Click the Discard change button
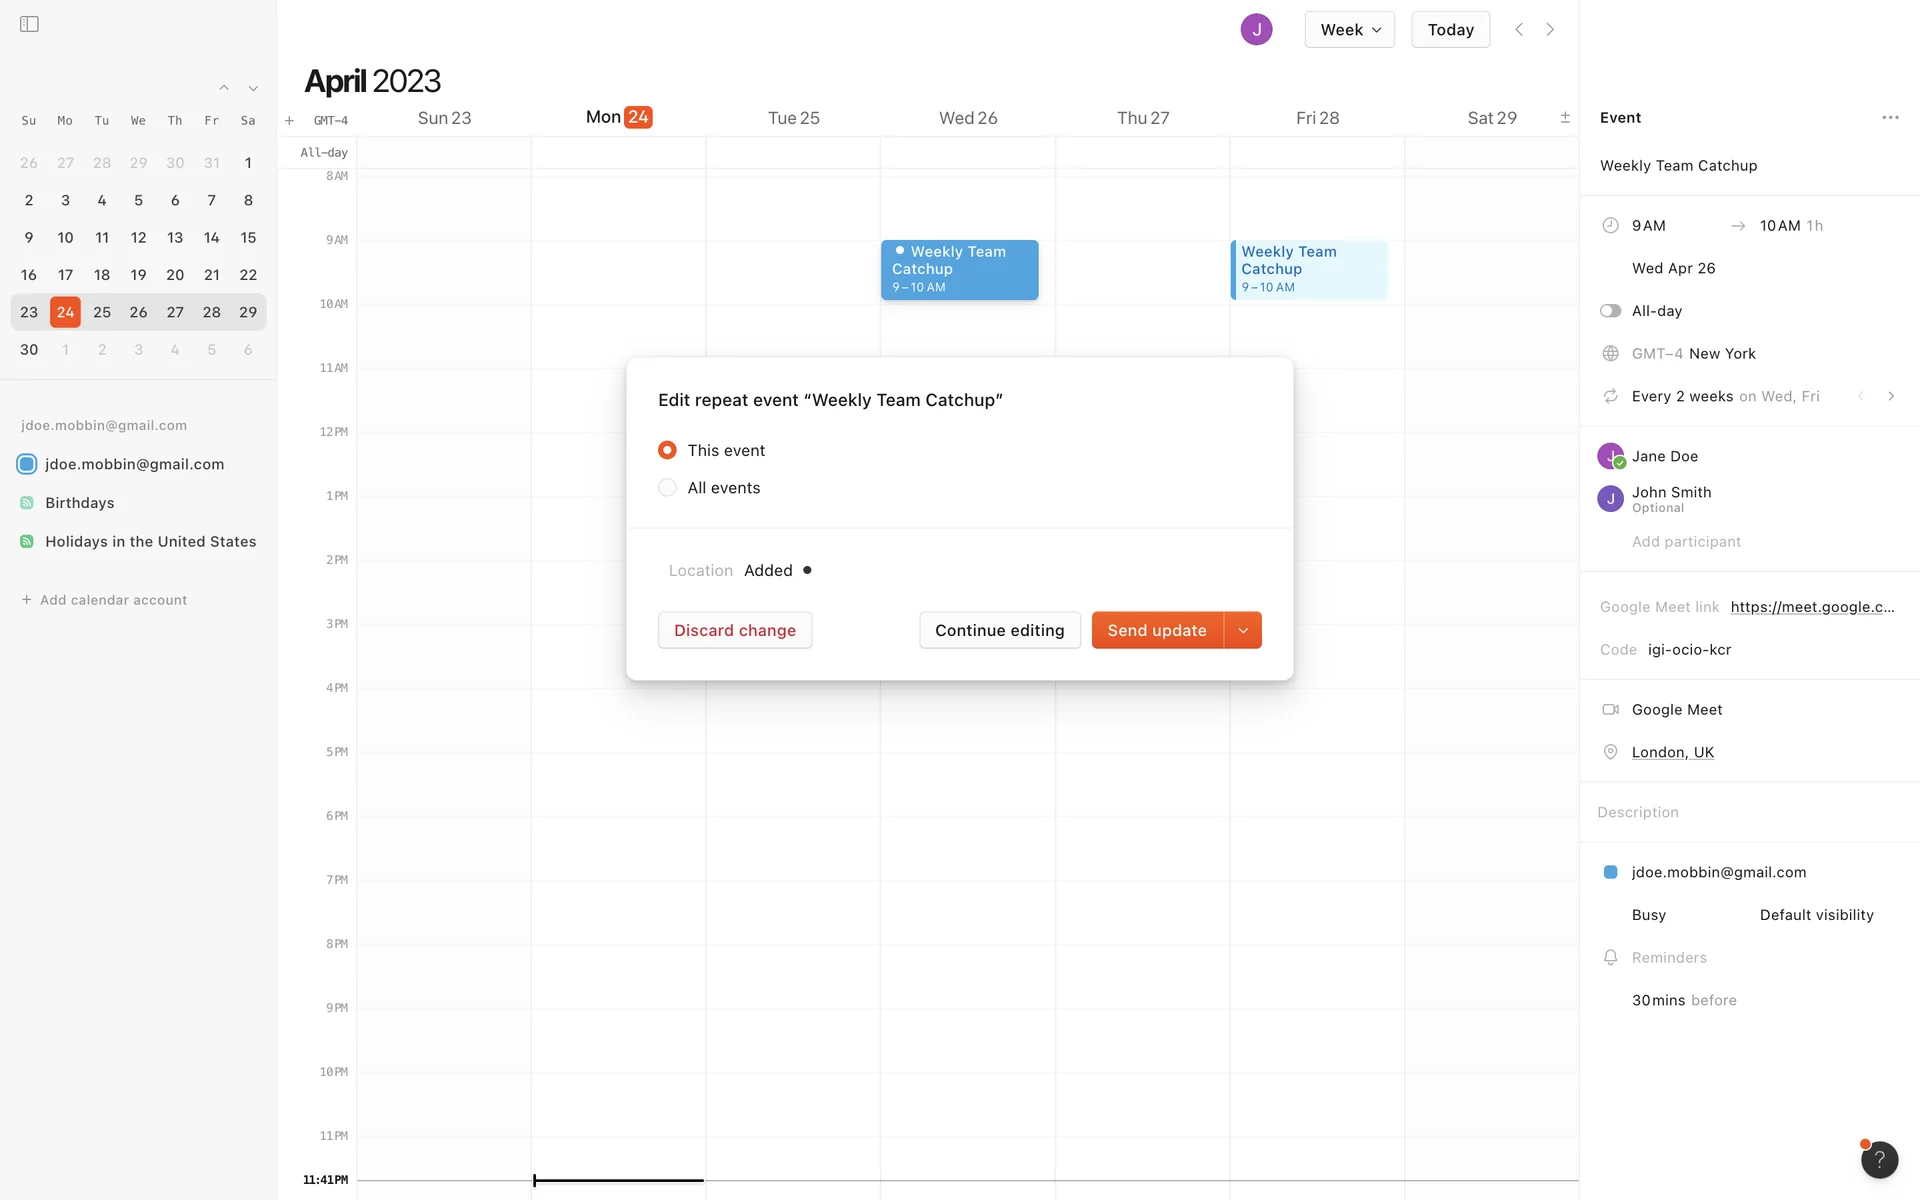The width and height of the screenshot is (1920, 1200). 735,631
